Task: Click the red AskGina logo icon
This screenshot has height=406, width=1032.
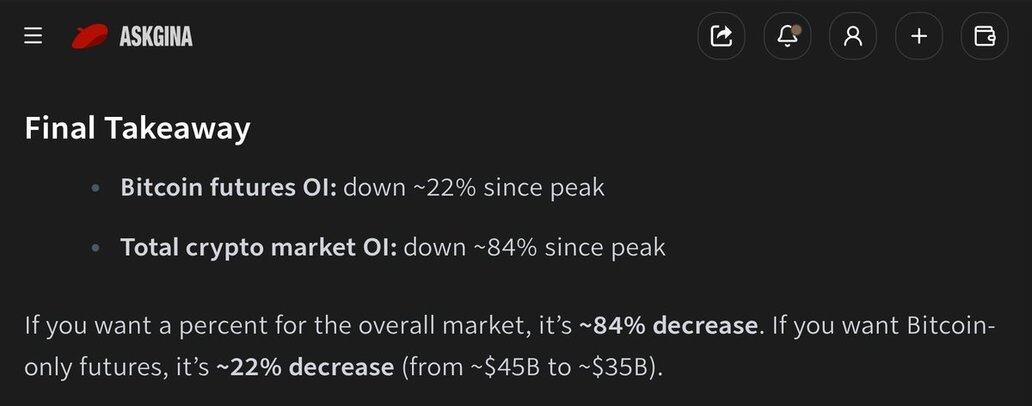Action: click(90, 37)
